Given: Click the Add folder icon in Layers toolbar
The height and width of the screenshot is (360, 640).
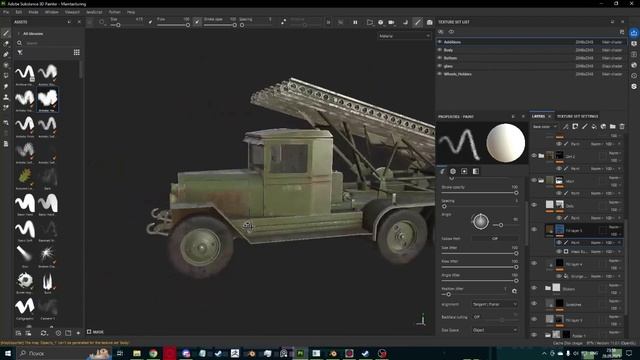Looking at the screenshot, I should (613, 127).
